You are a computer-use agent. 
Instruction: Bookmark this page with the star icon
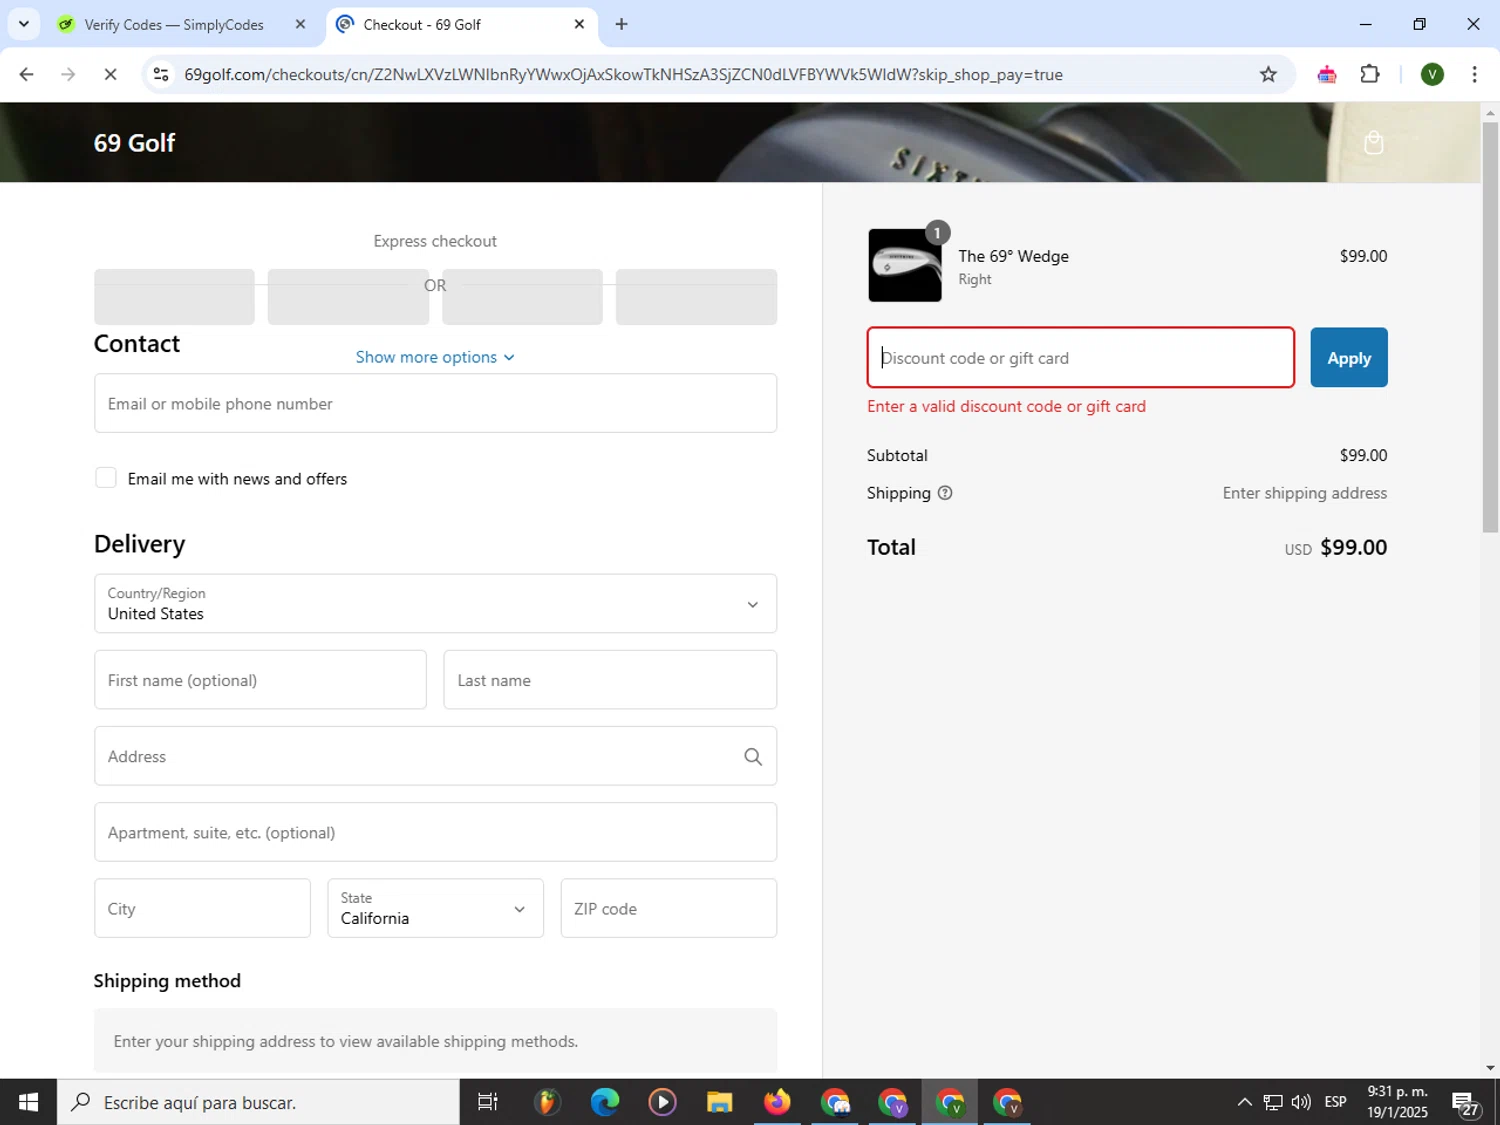point(1268,74)
